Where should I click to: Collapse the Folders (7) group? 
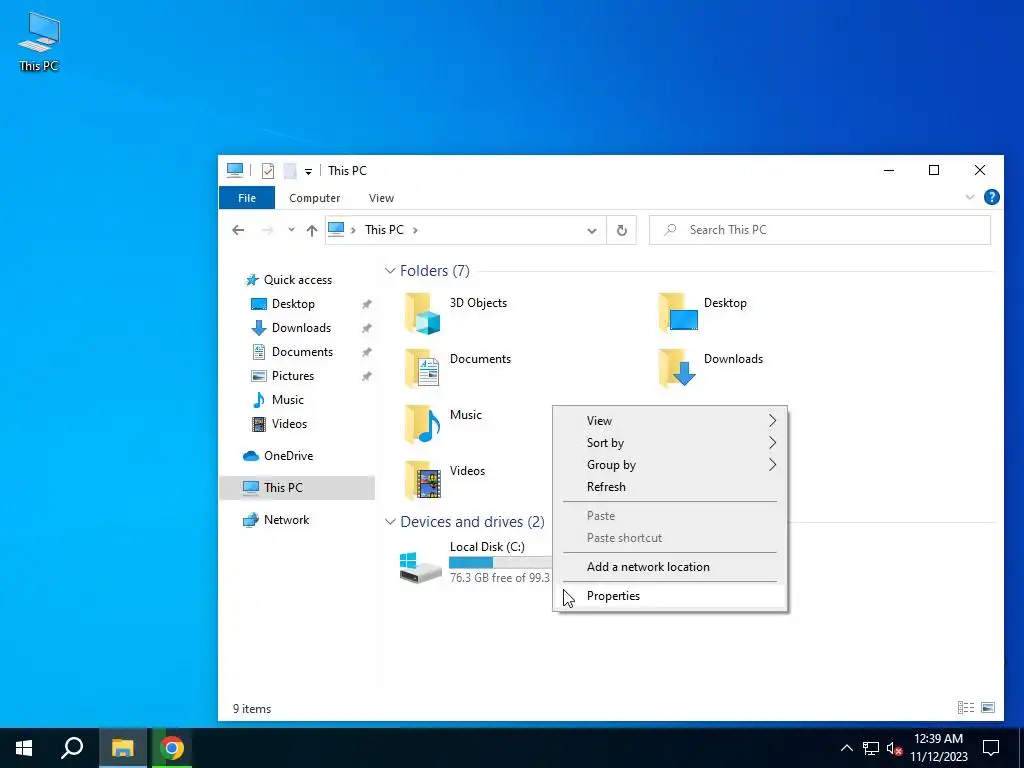390,270
